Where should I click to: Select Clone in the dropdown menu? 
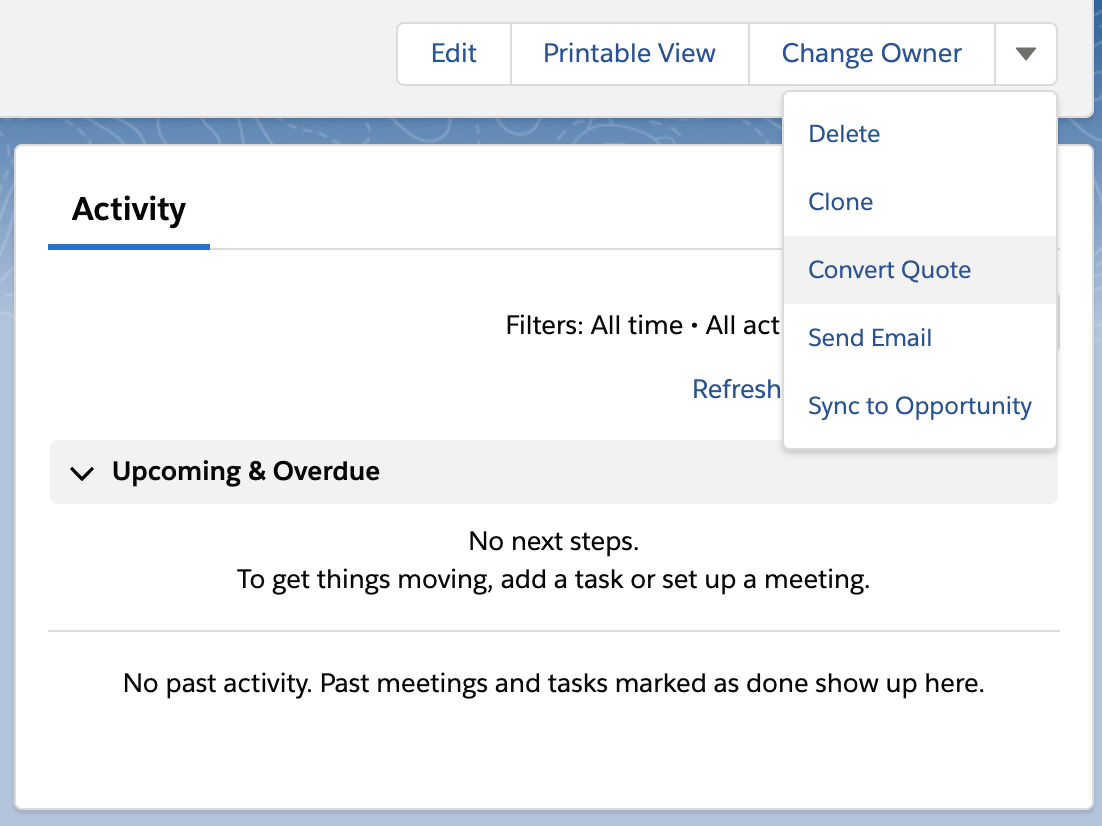click(x=840, y=202)
